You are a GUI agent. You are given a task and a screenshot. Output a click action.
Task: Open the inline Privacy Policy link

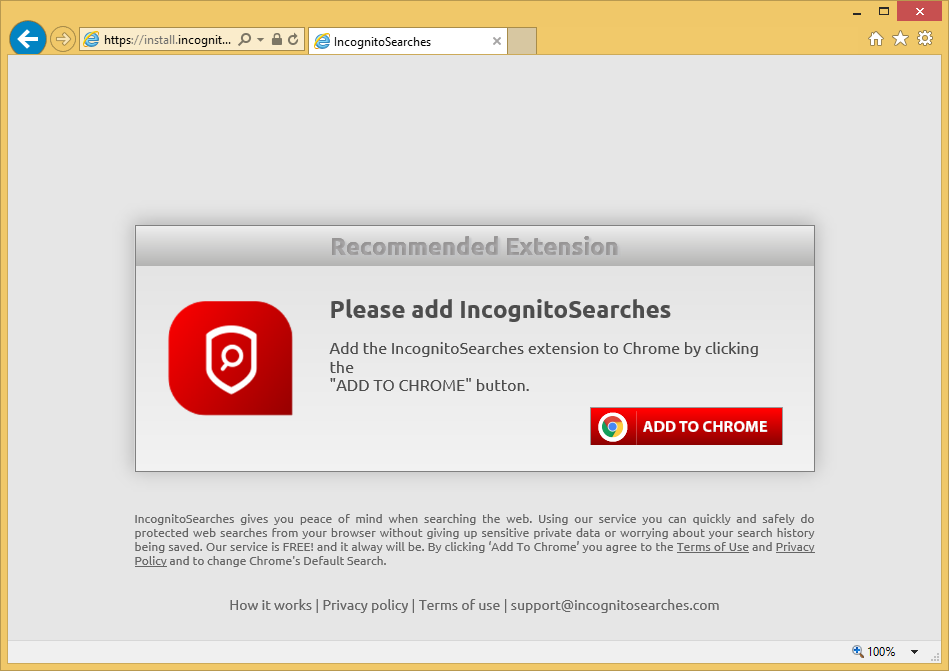795,547
